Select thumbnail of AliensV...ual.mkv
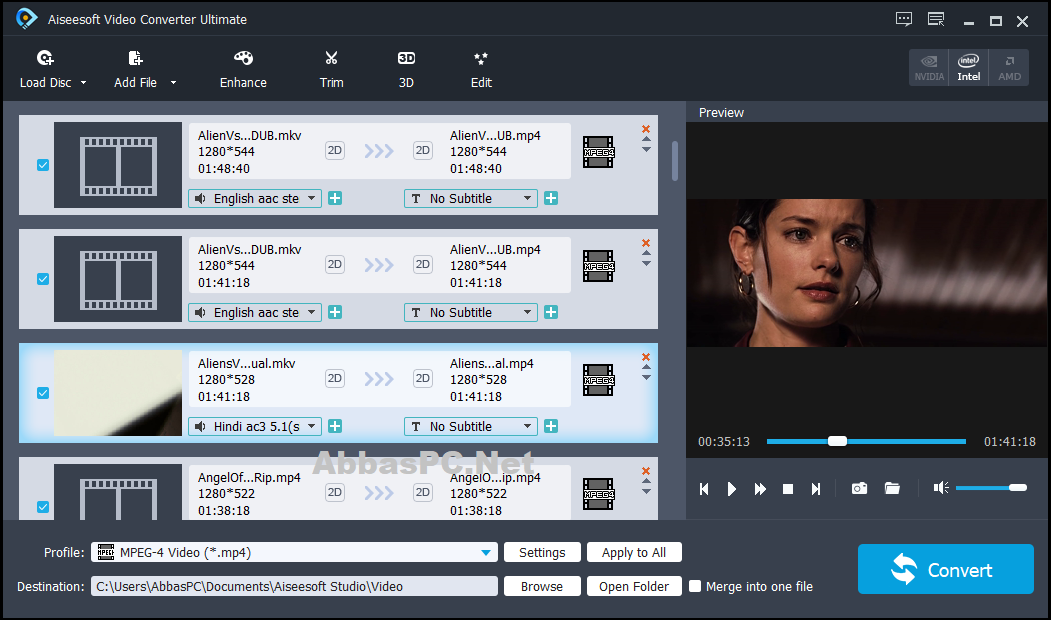This screenshot has width=1051, height=620. [x=118, y=393]
